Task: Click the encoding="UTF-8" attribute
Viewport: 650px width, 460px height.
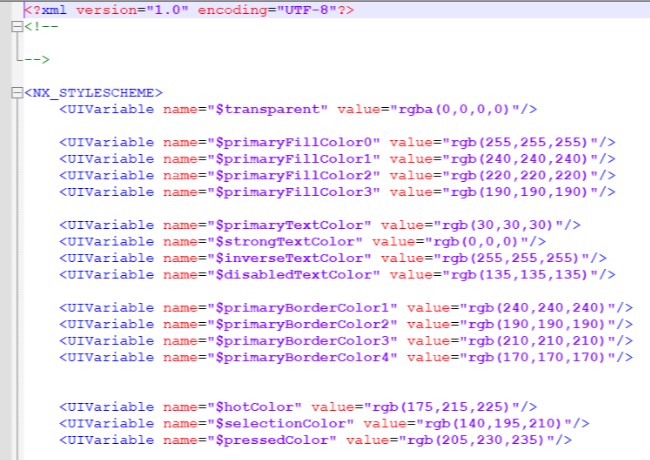Action: pyautogui.click(x=267, y=10)
